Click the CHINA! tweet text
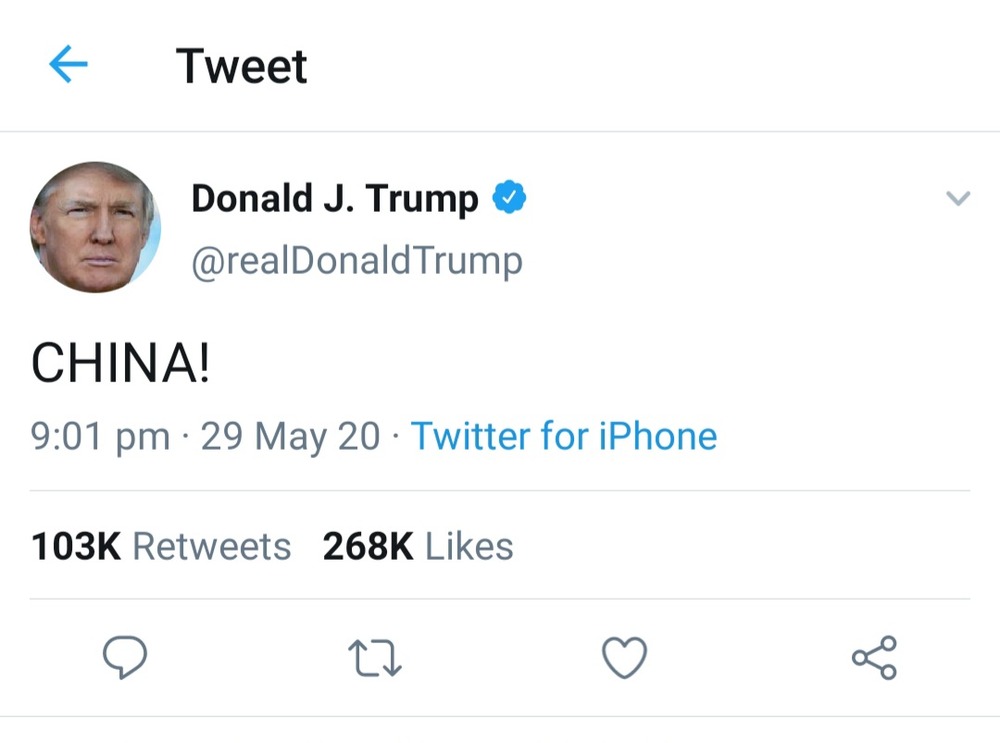 tap(121, 365)
